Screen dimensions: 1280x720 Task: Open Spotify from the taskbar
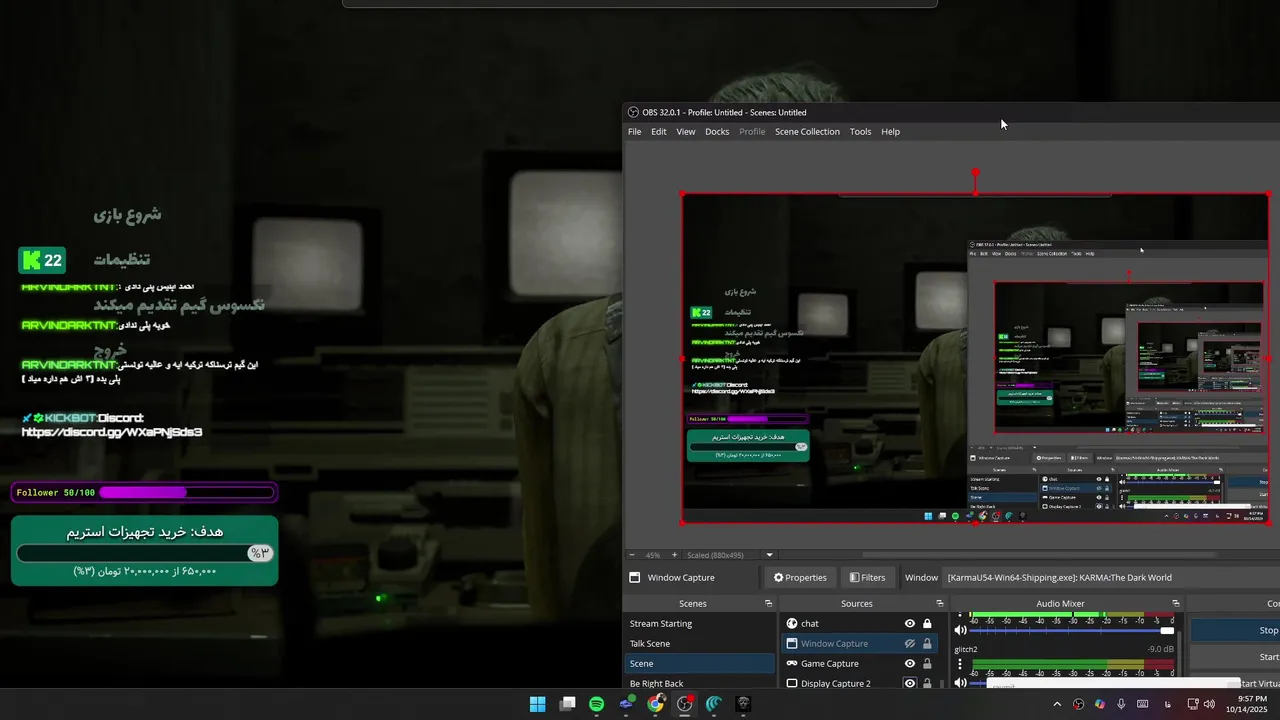pyautogui.click(x=596, y=704)
